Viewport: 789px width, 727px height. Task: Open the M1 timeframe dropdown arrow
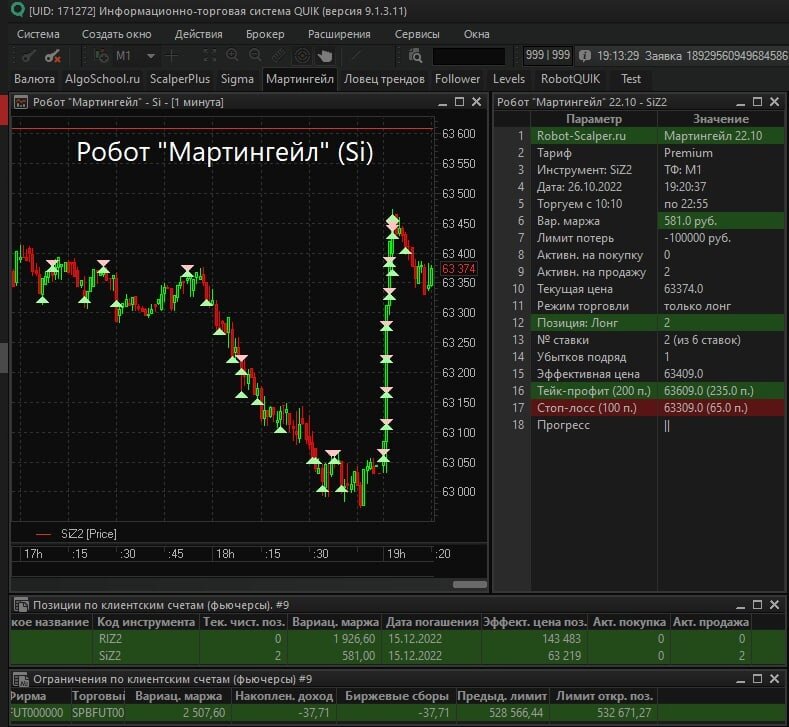150,56
